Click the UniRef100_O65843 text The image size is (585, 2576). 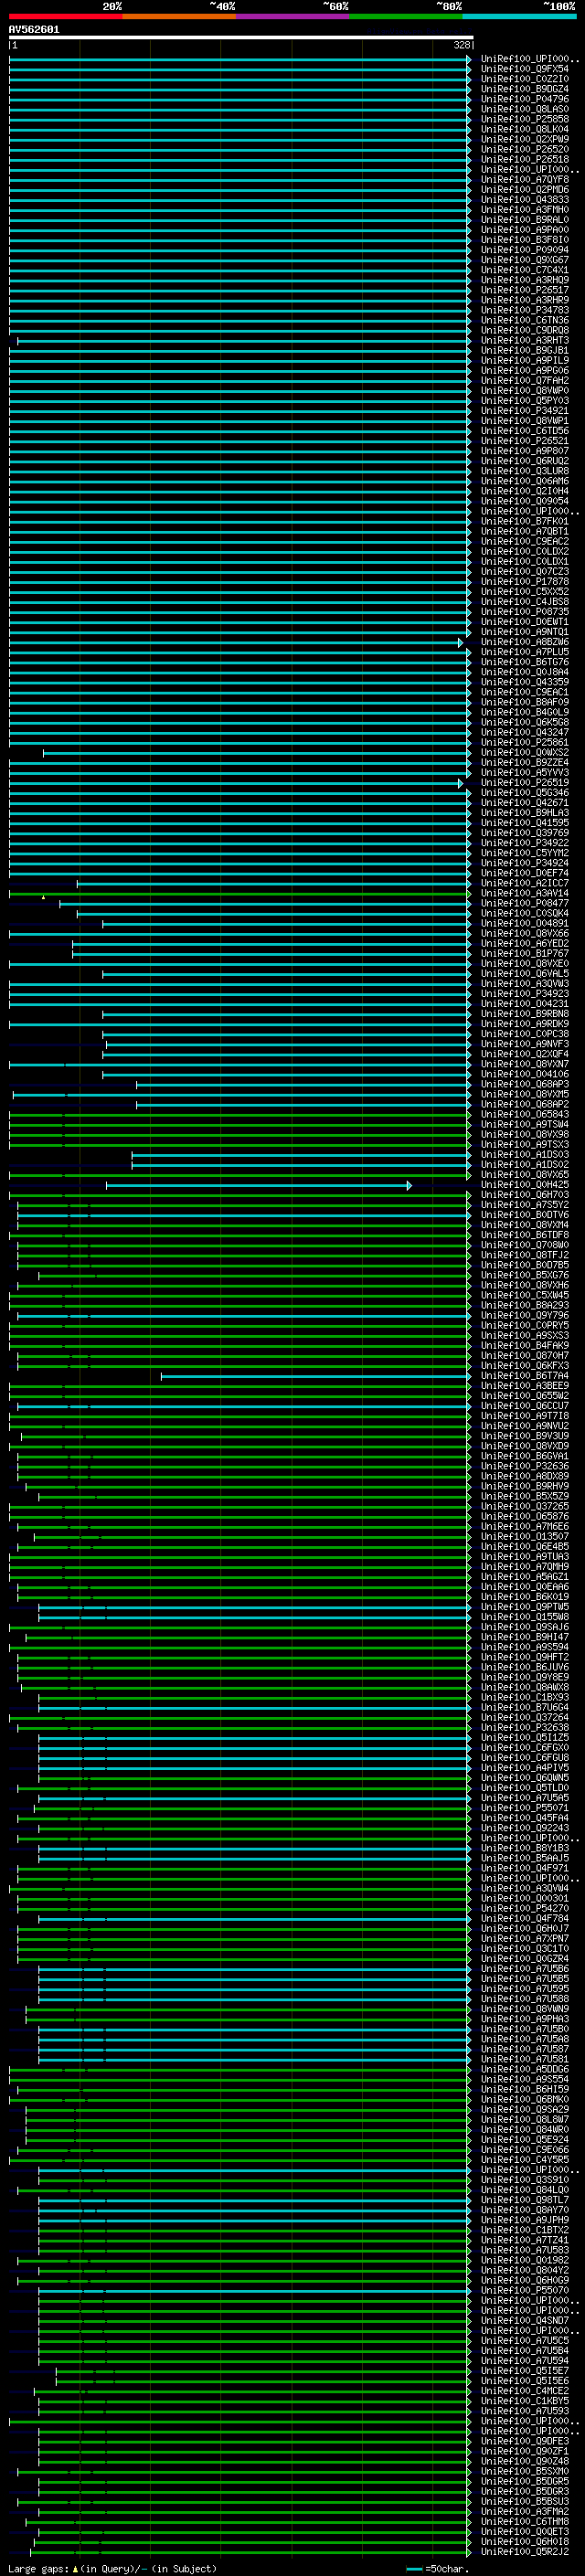pos(525,1115)
